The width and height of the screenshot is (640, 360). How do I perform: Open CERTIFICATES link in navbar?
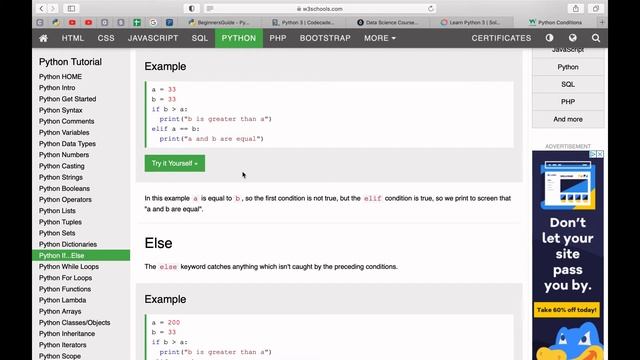[x=501, y=38]
